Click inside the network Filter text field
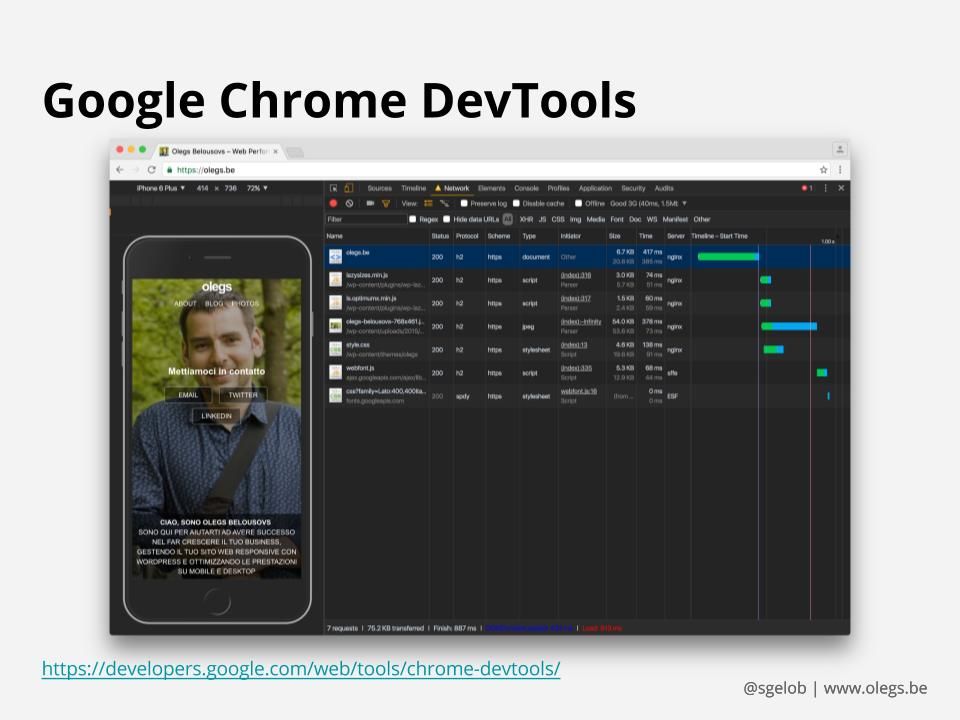Screen dimensions: 960x720 366,219
